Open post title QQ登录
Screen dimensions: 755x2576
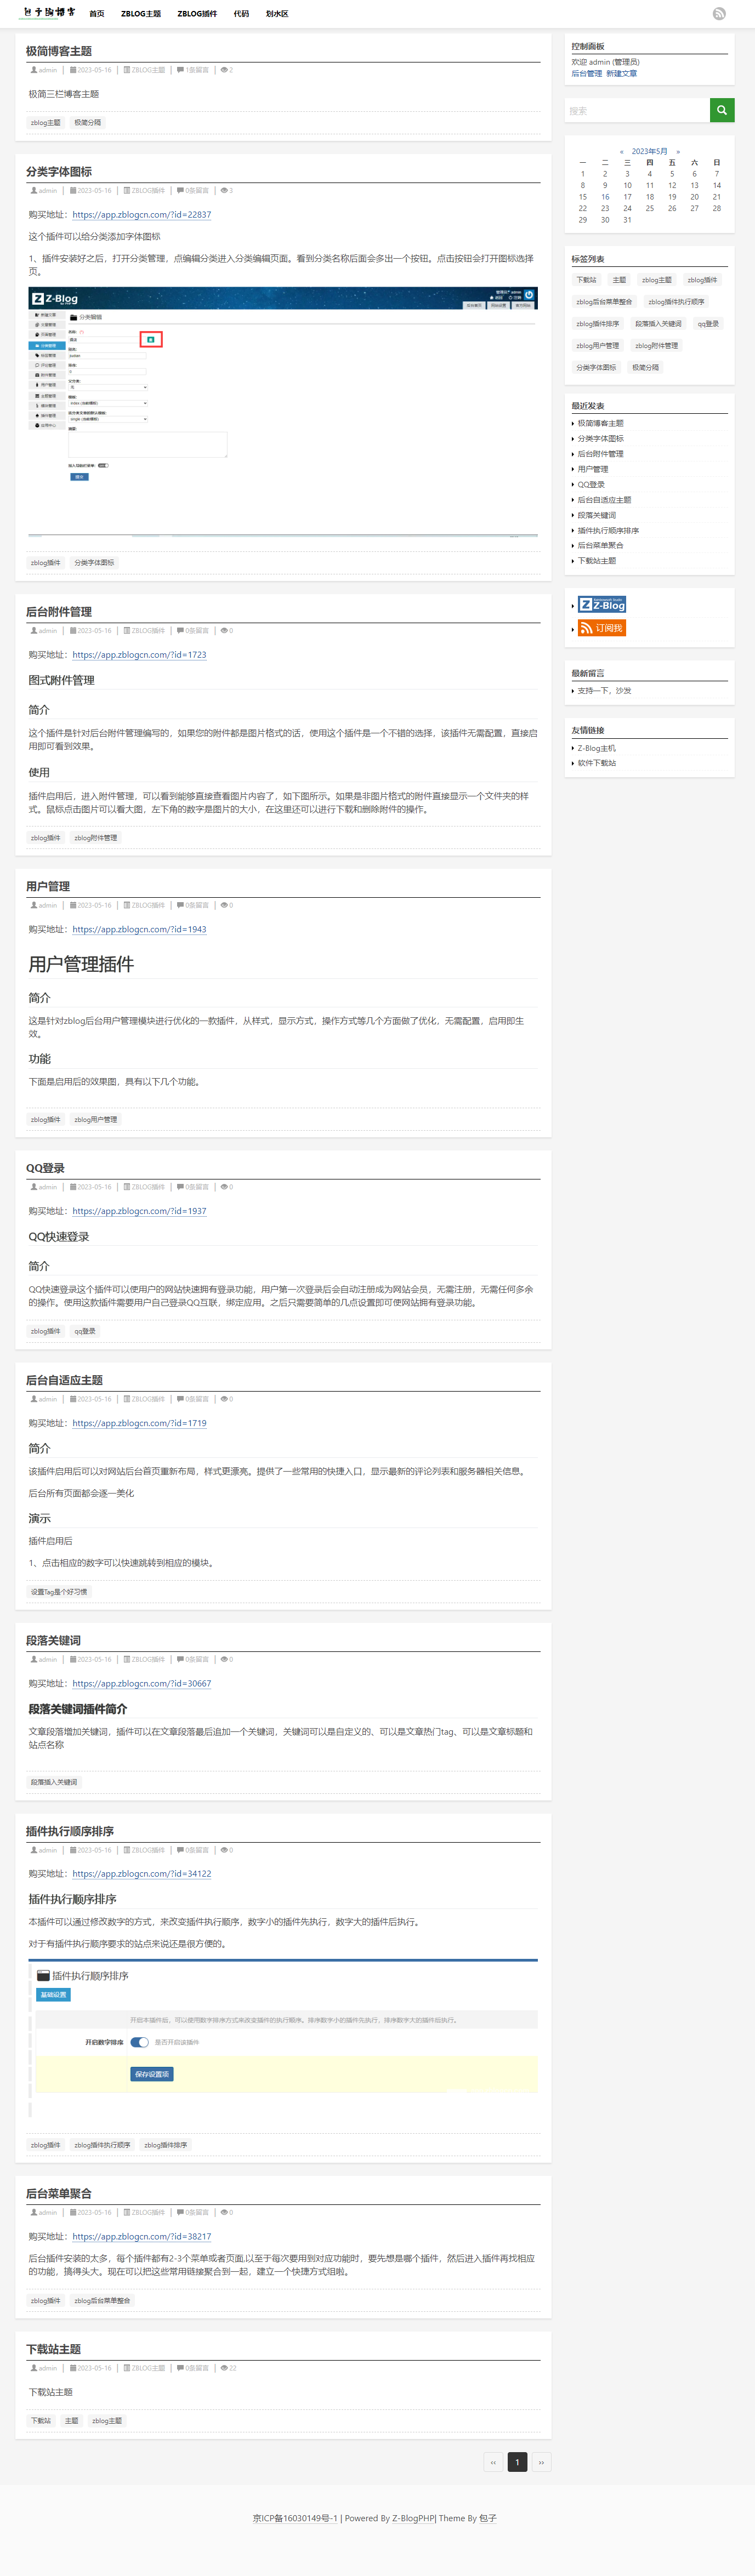click(x=45, y=1168)
